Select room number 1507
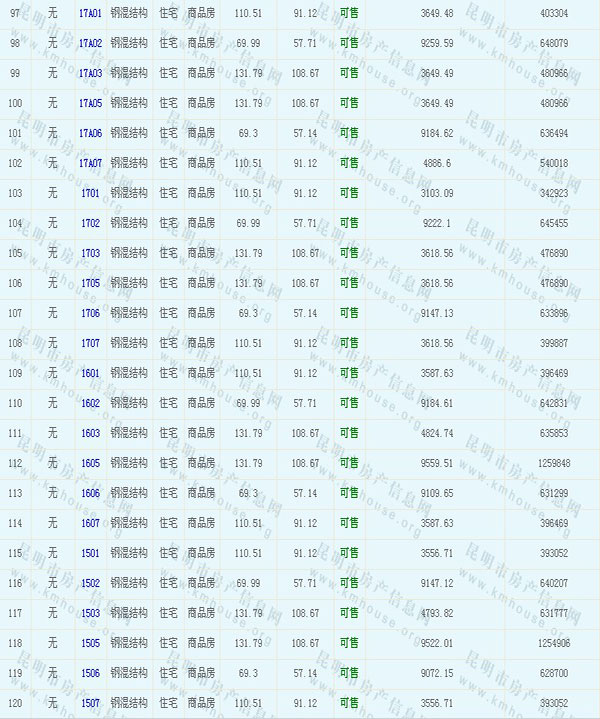The height and width of the screenshot is (719, 600). (x=90, y=704)
